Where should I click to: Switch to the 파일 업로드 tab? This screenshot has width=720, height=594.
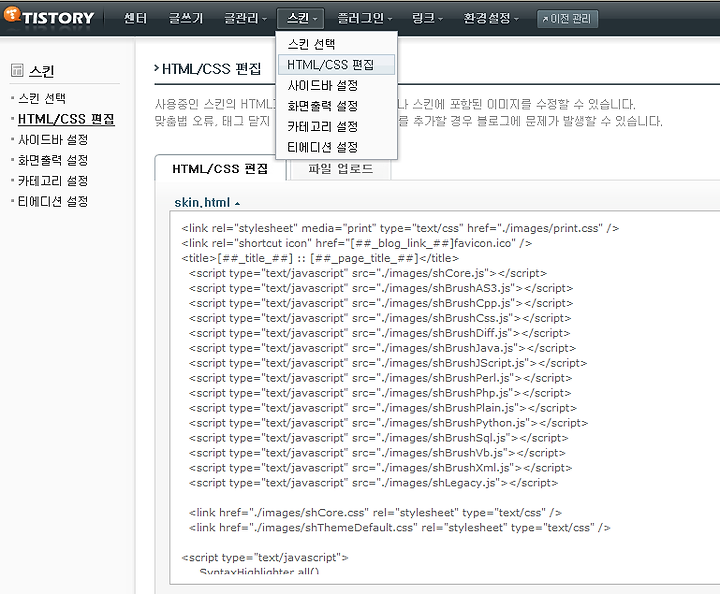(x=340, y=169)
